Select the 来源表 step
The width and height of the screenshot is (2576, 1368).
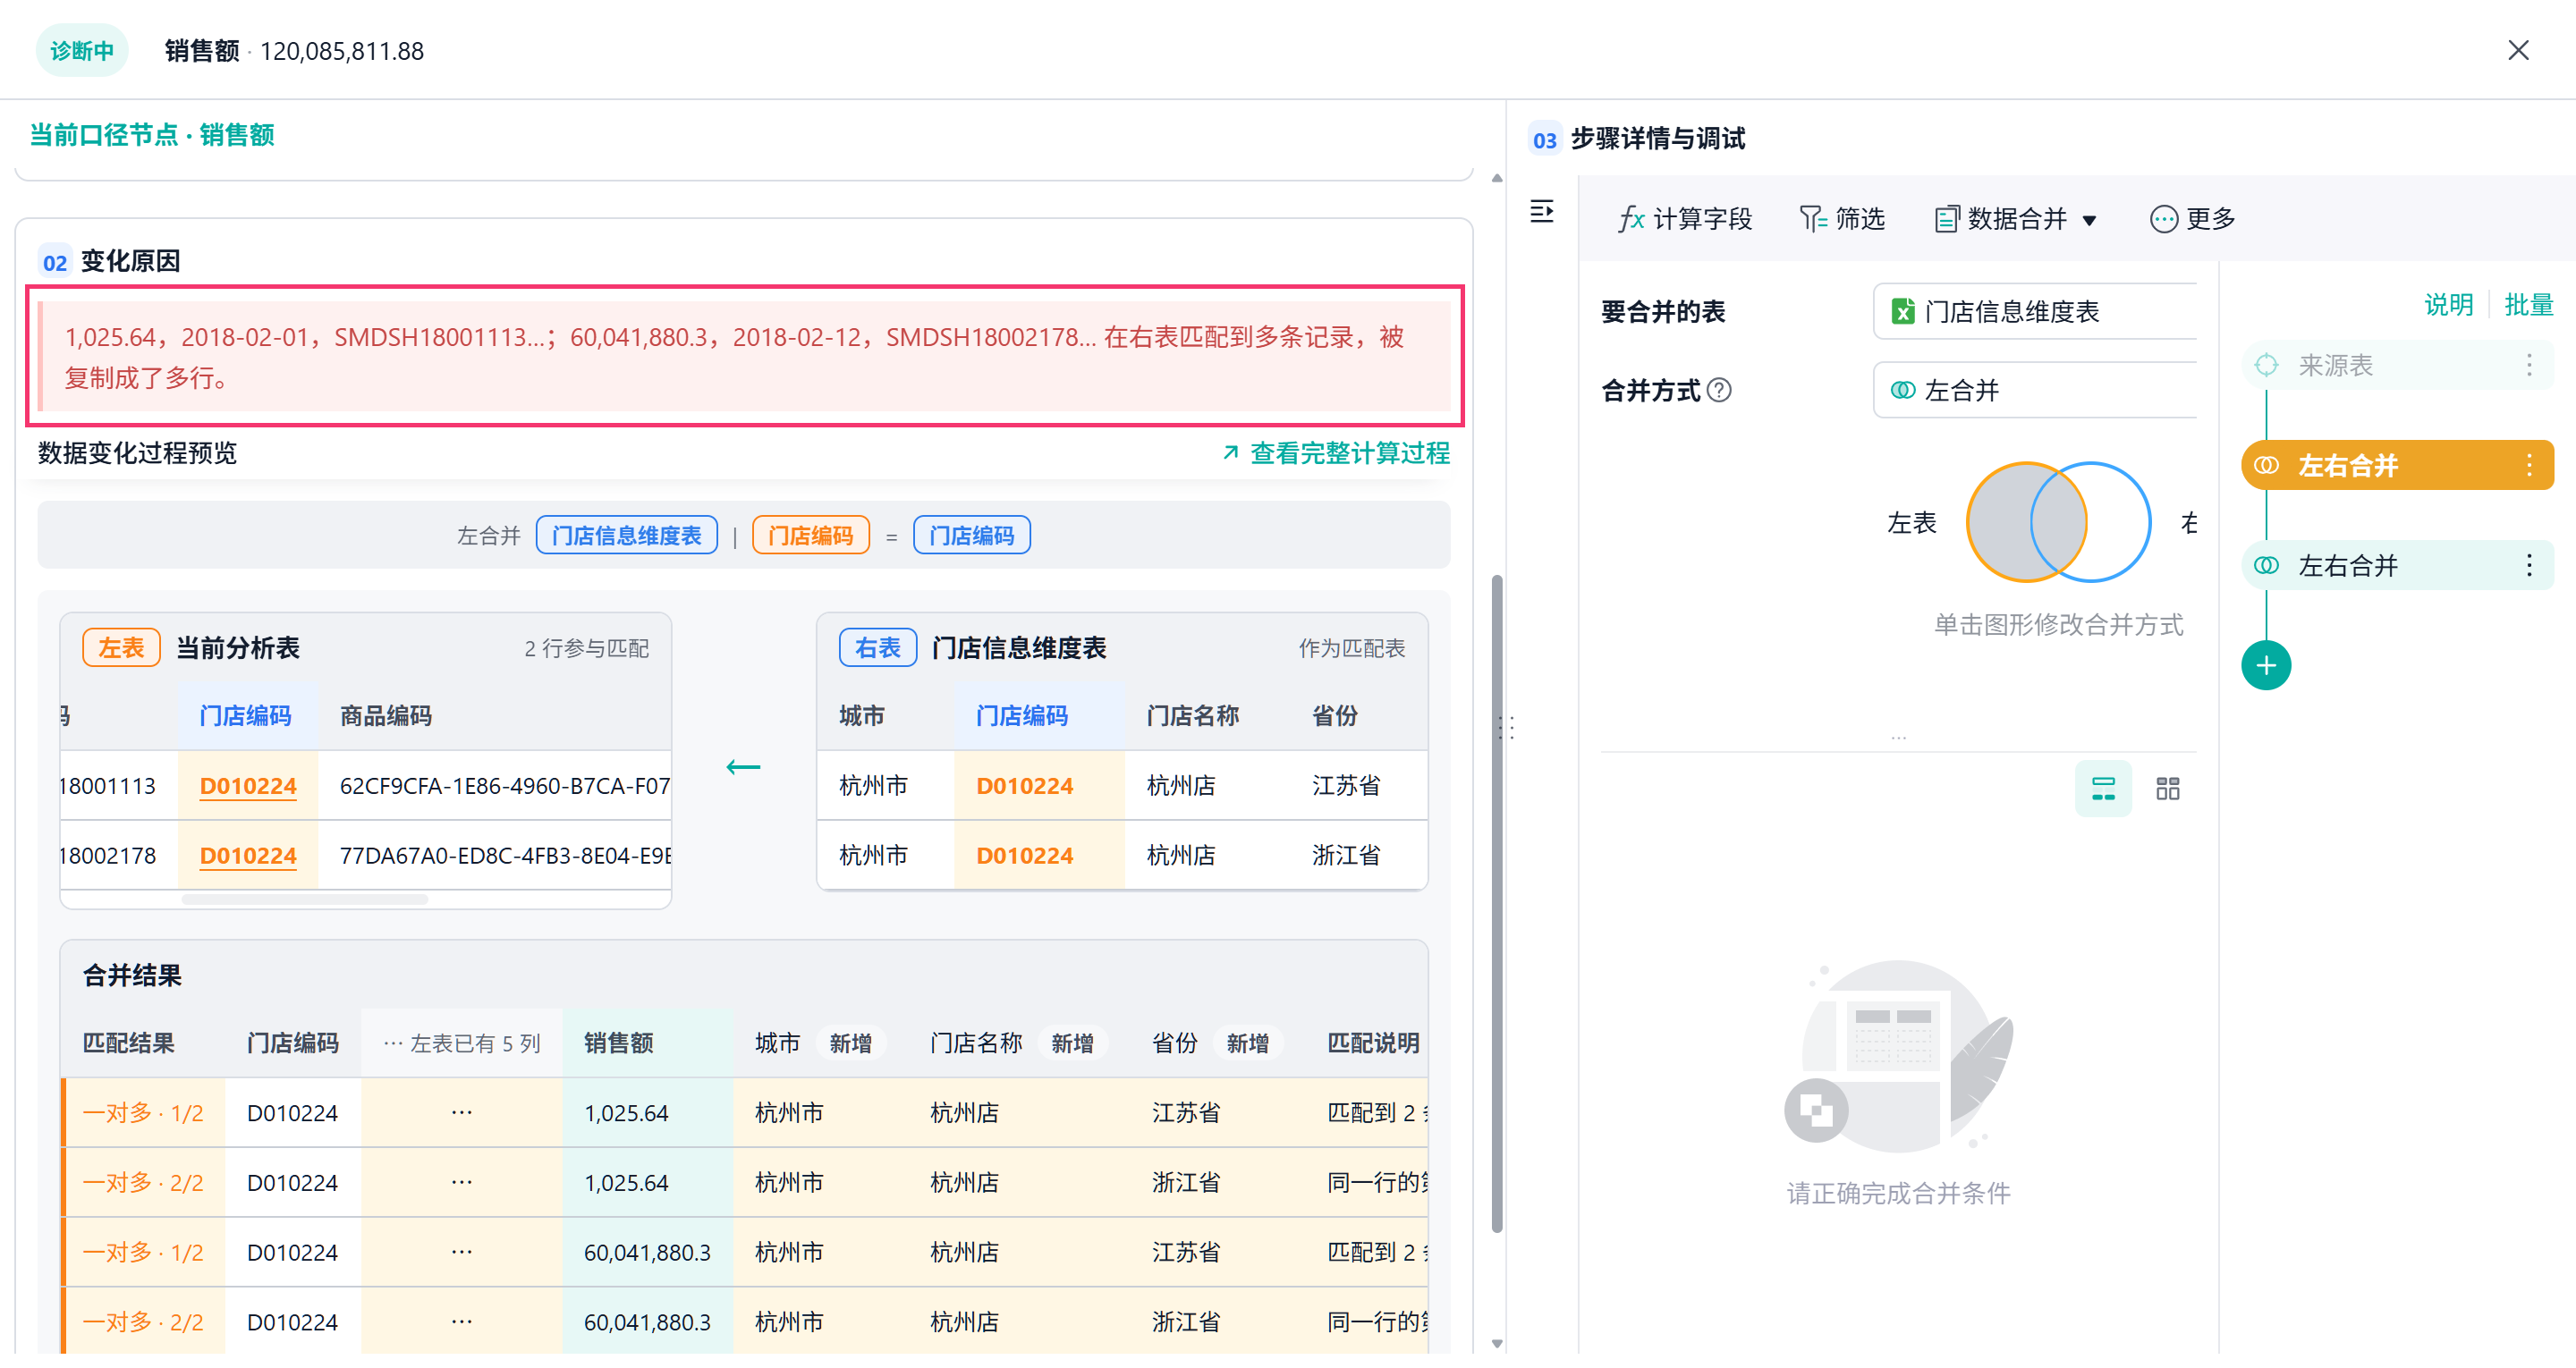pos(2396,365)
